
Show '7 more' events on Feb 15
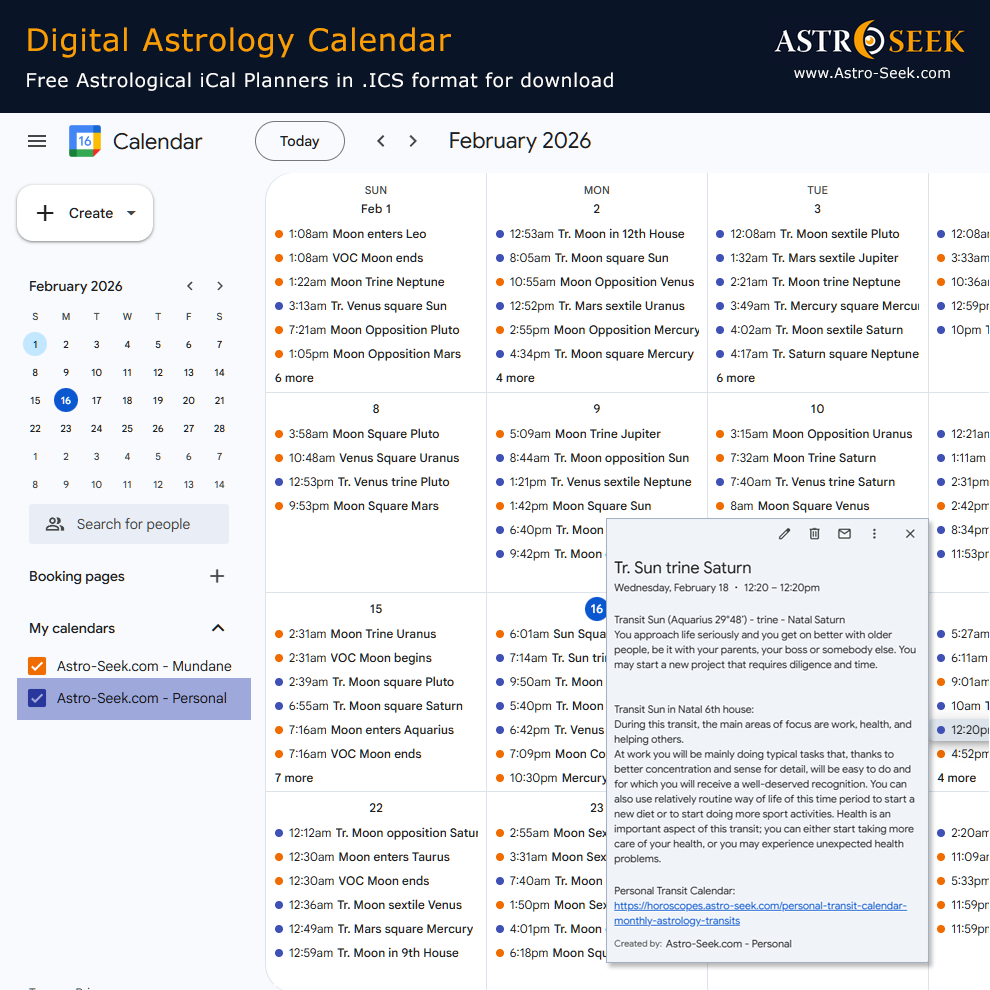(294, 778)
